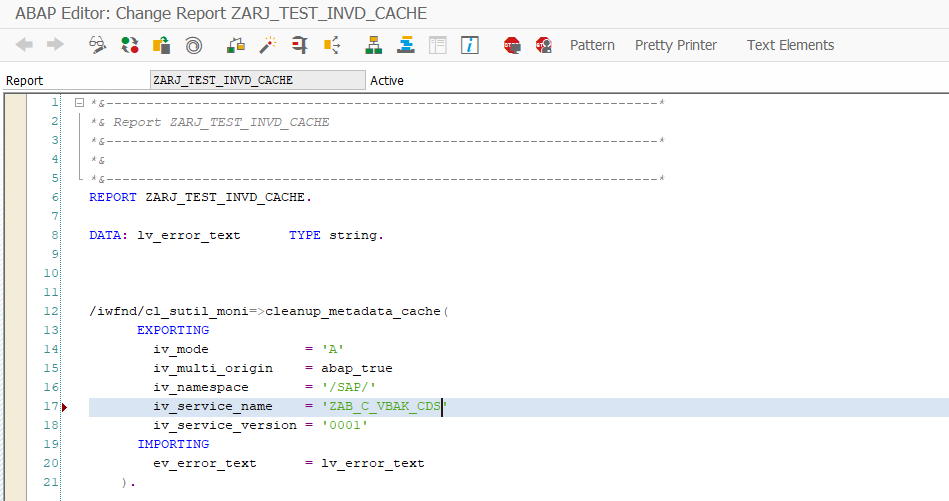Click line number 10 in the gutter
949x501 pixels.
pos(51,273)
